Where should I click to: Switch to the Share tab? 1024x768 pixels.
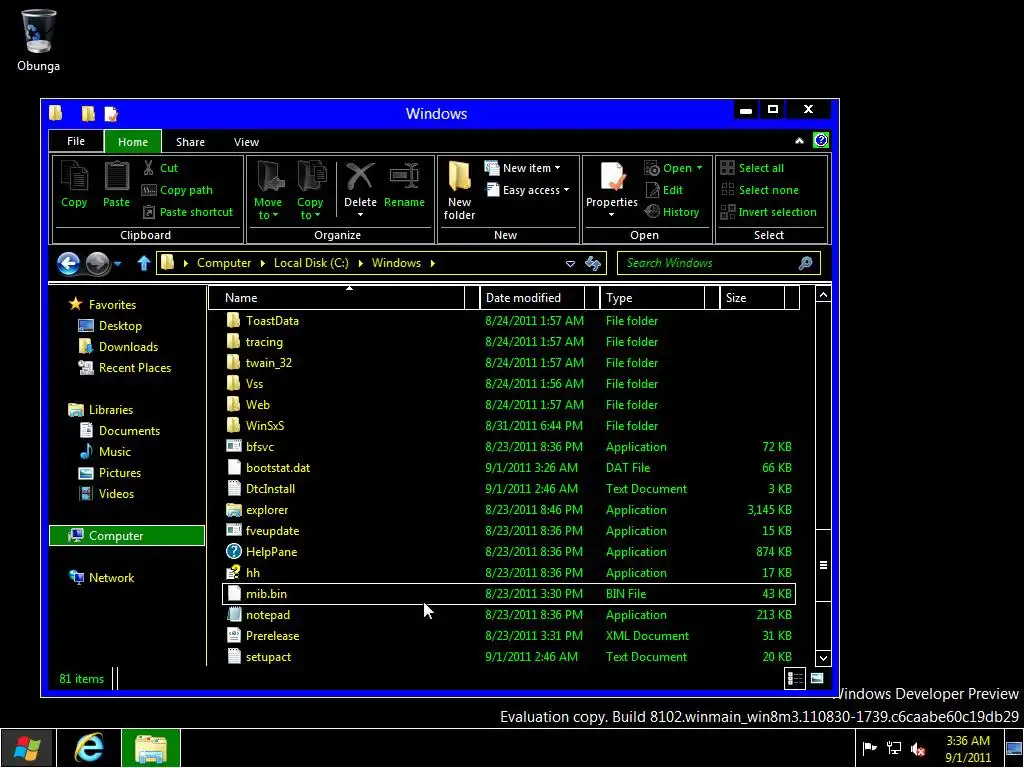[190, 142]
